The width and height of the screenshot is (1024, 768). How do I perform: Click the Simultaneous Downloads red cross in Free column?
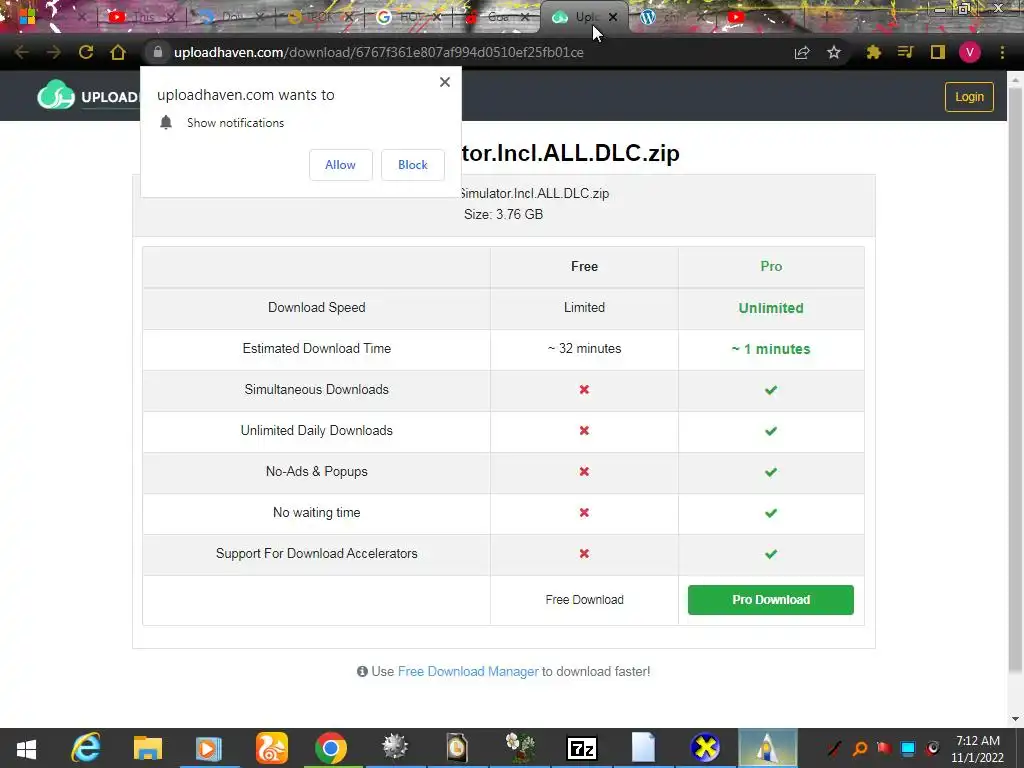pyautogui.click(x=584, y=389)
